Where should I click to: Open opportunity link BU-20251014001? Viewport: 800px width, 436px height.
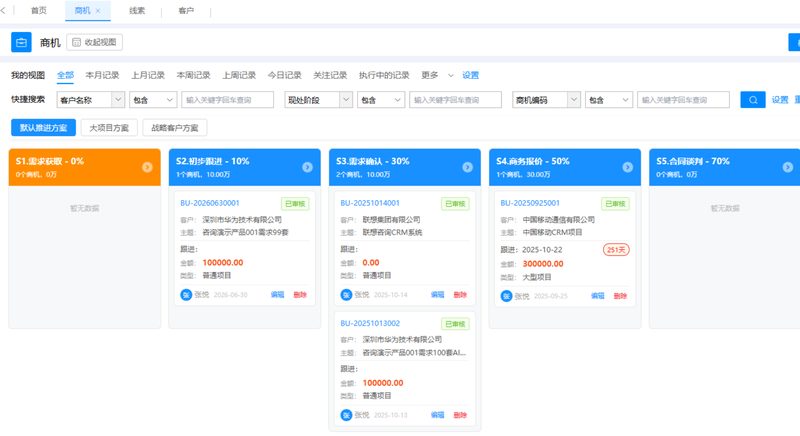[x=370, y=203]
